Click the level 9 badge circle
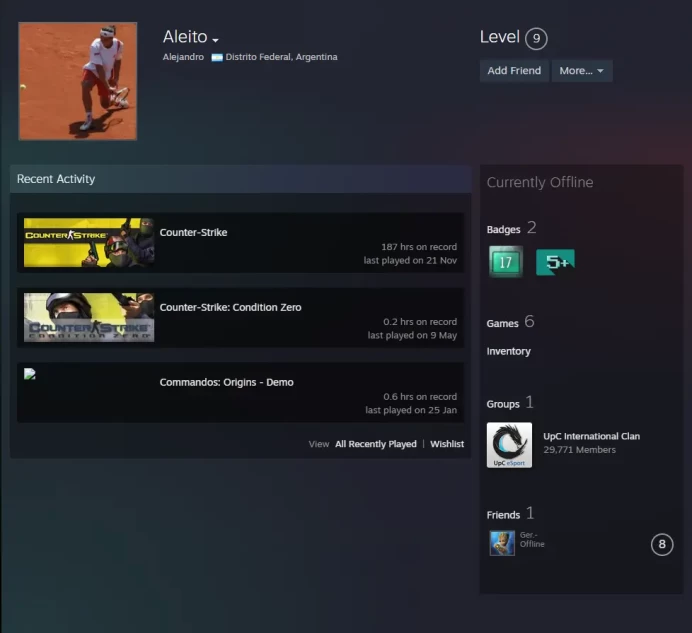The width and height of the screenshot is (692, 633). pos(536,39)
